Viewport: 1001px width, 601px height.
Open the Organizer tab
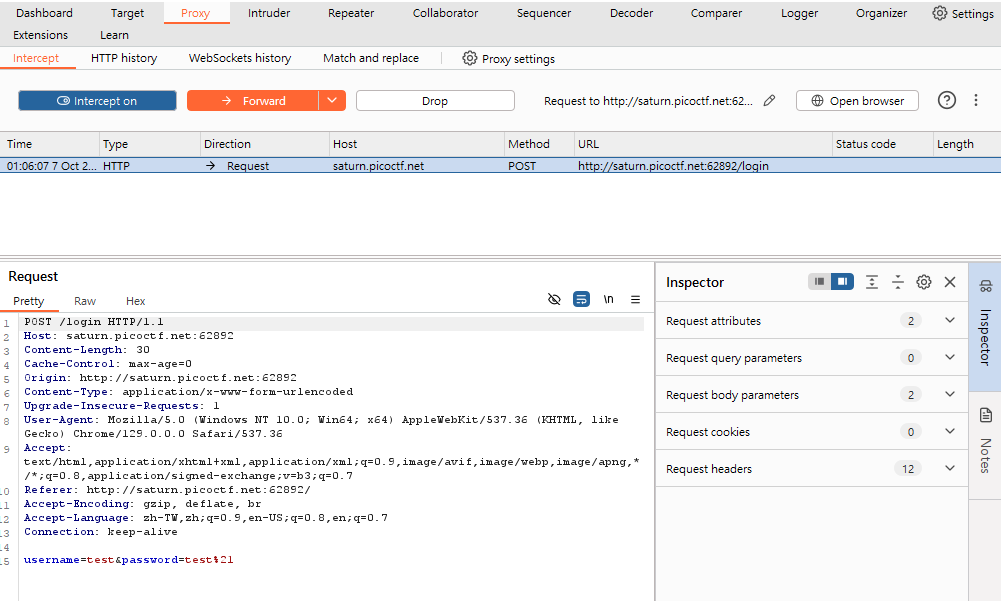(x=881, y=13)
